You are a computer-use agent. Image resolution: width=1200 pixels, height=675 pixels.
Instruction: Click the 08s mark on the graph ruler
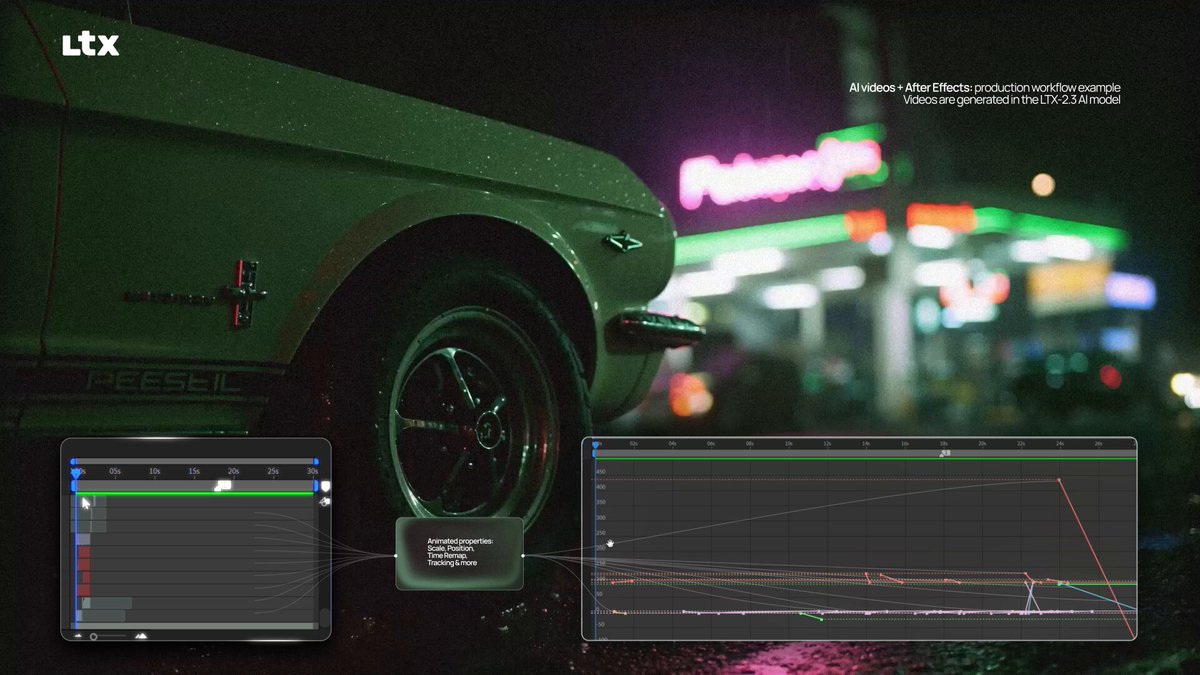tap(750, 443)
